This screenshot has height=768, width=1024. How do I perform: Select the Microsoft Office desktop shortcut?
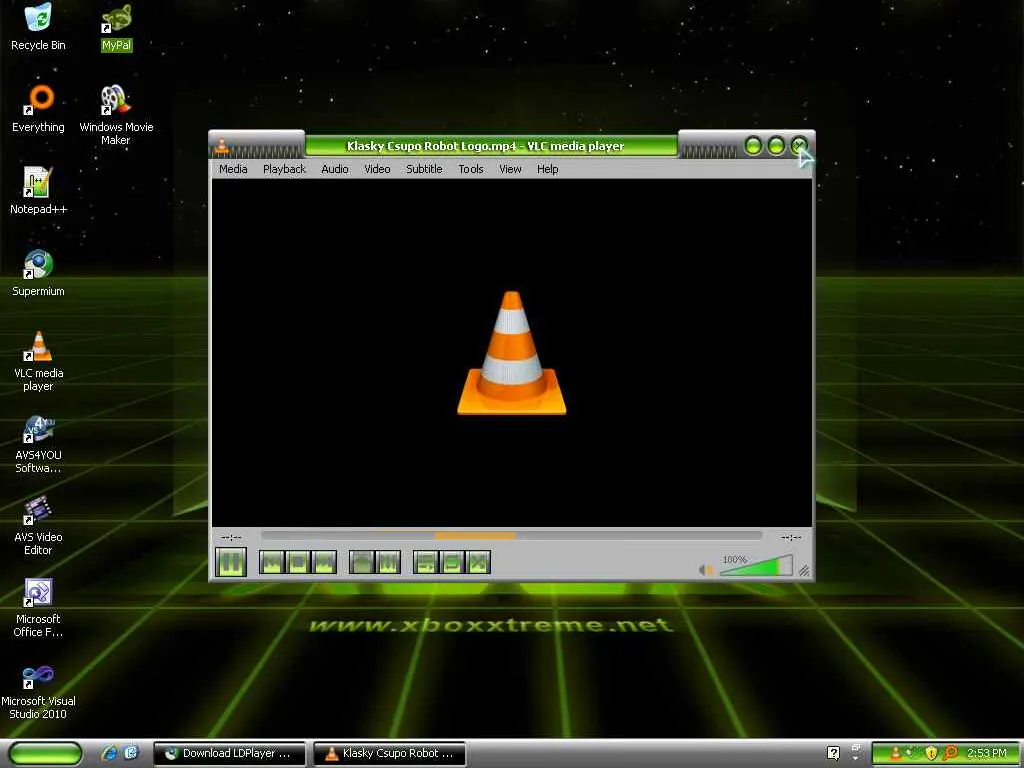[38, 608]
